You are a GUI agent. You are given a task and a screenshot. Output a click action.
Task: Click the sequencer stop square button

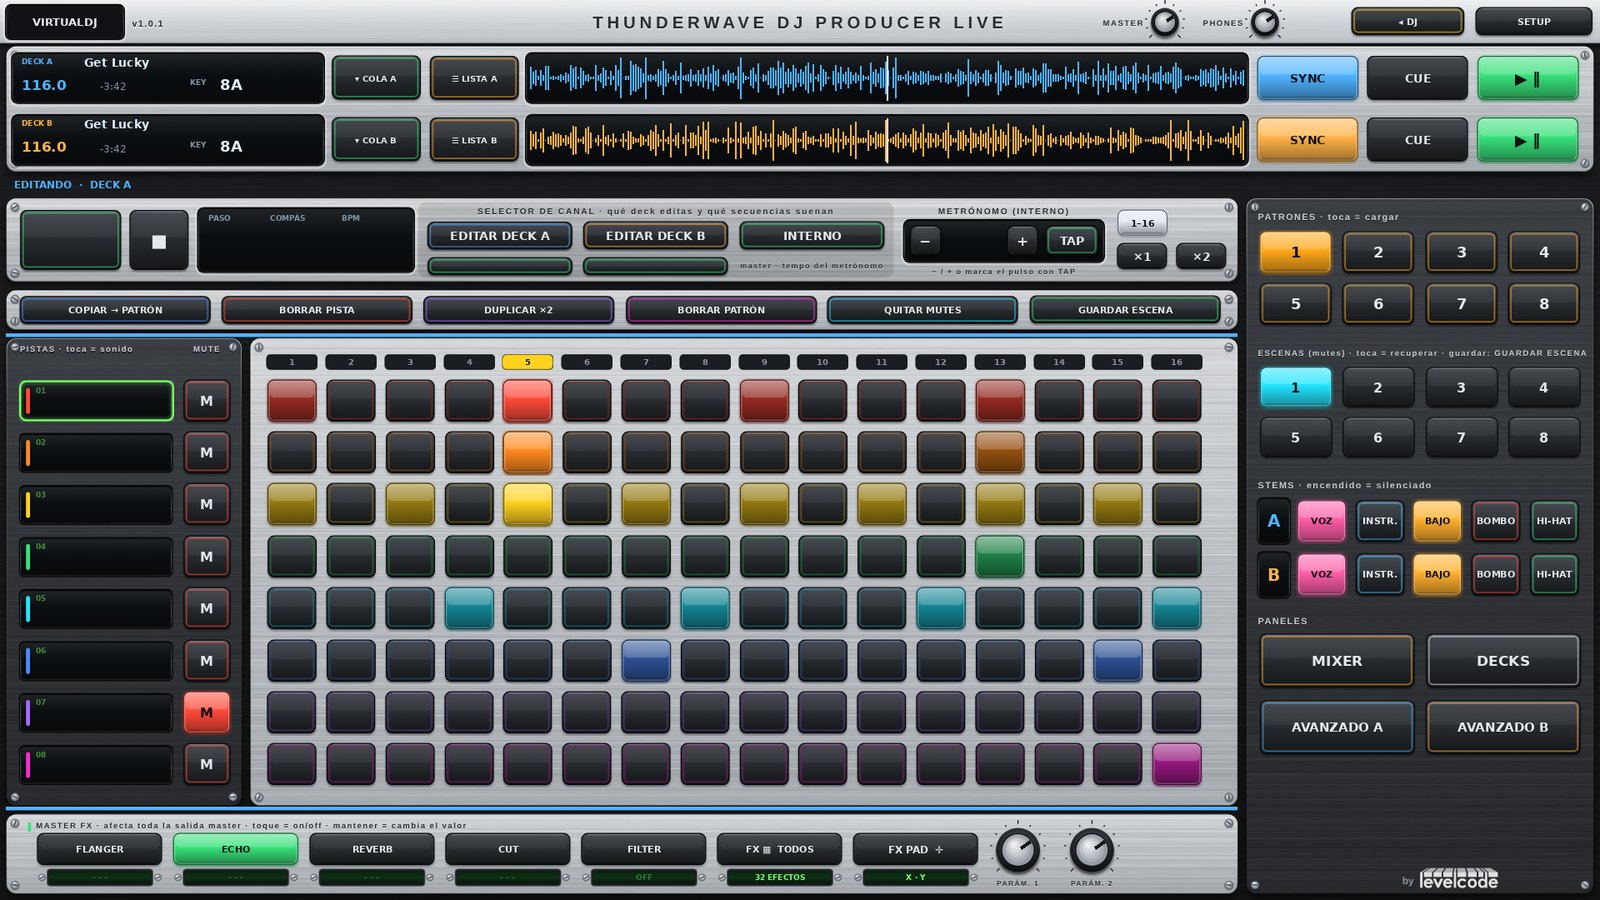click(158, 240)
